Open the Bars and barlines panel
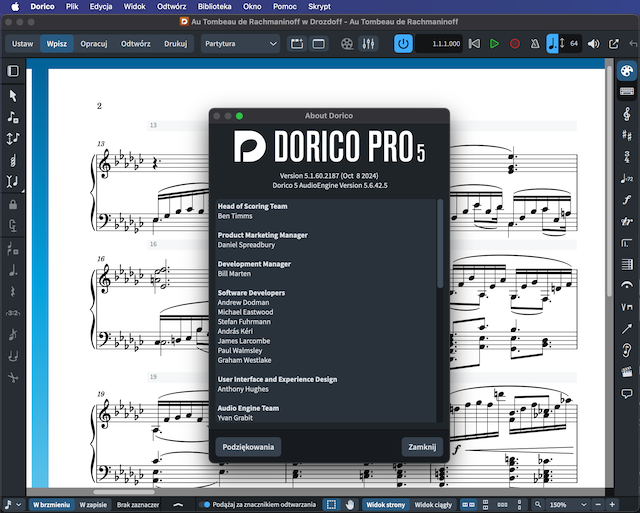 point(627,264)
